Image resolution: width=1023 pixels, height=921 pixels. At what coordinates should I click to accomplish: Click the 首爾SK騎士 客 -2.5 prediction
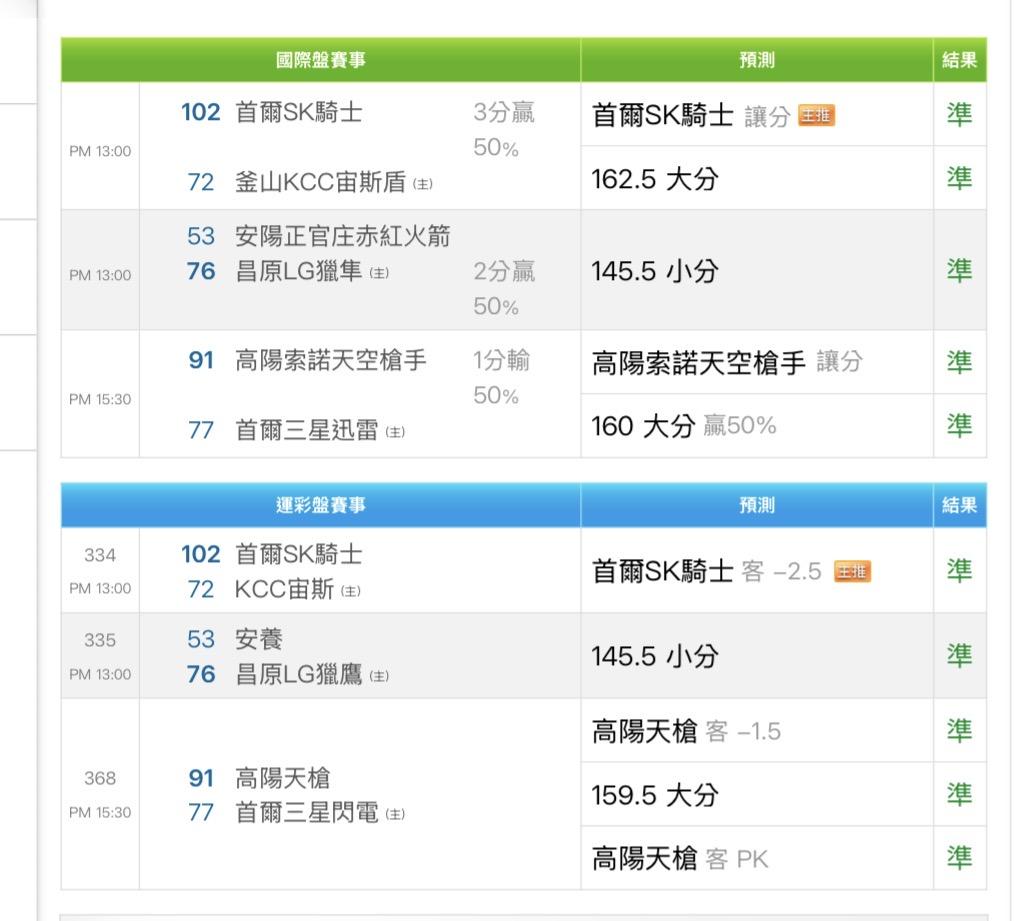point(707,571)
